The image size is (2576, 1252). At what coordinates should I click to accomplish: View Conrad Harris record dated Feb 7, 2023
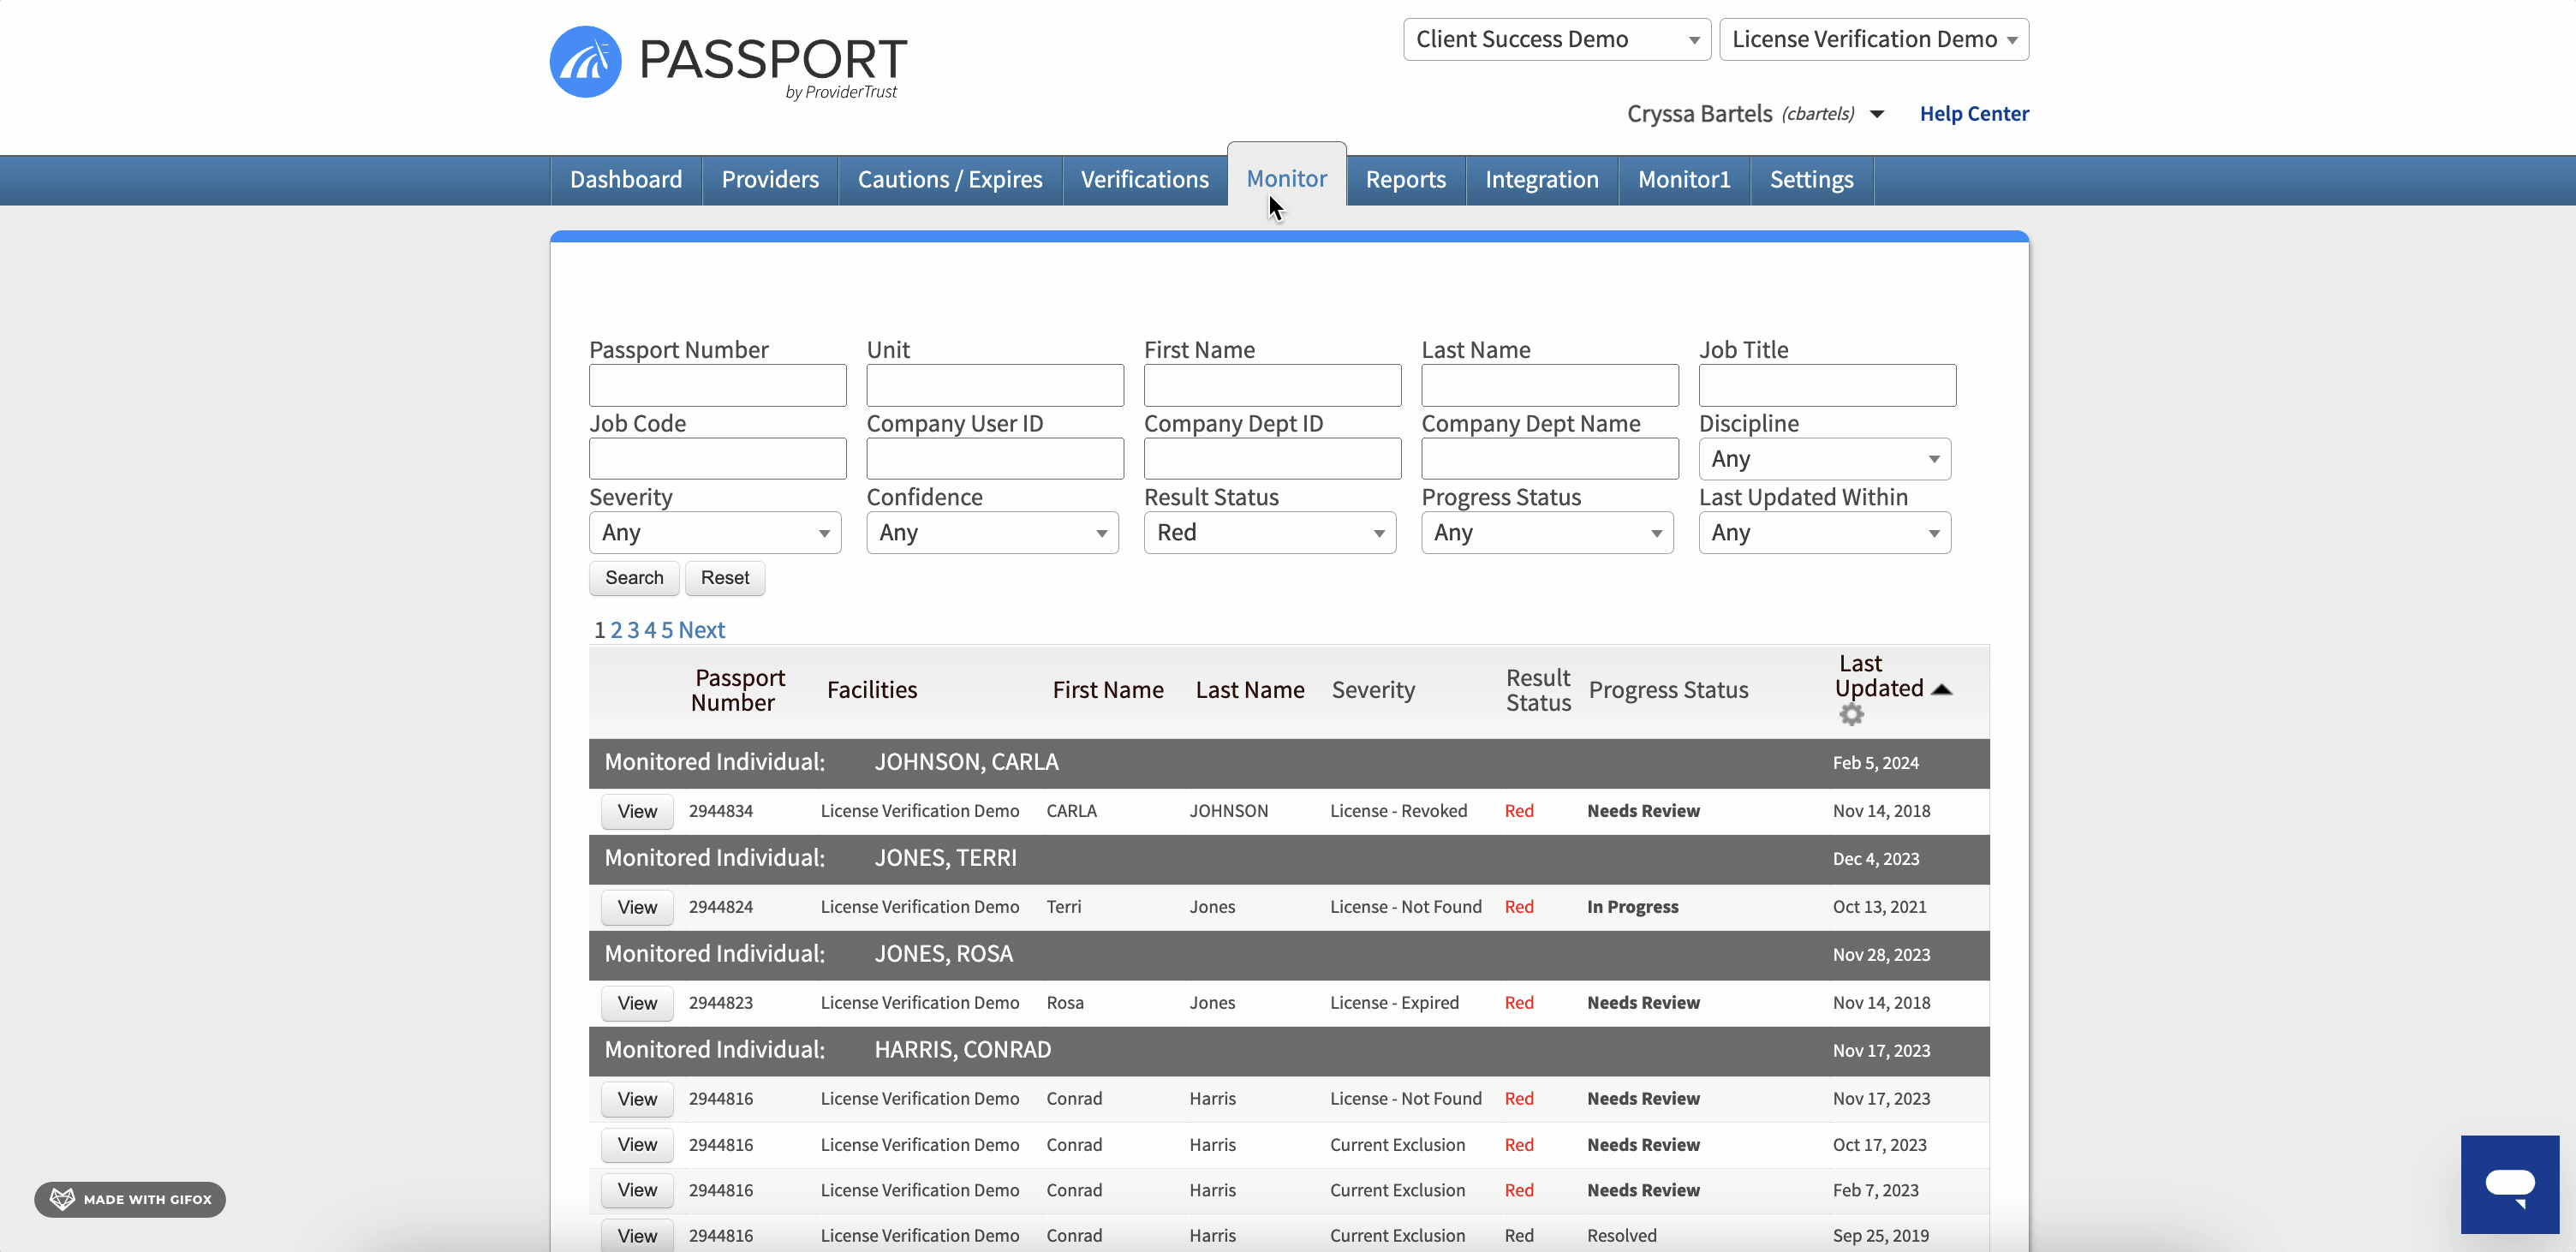pyautogui.click(x=637, y=1191)
